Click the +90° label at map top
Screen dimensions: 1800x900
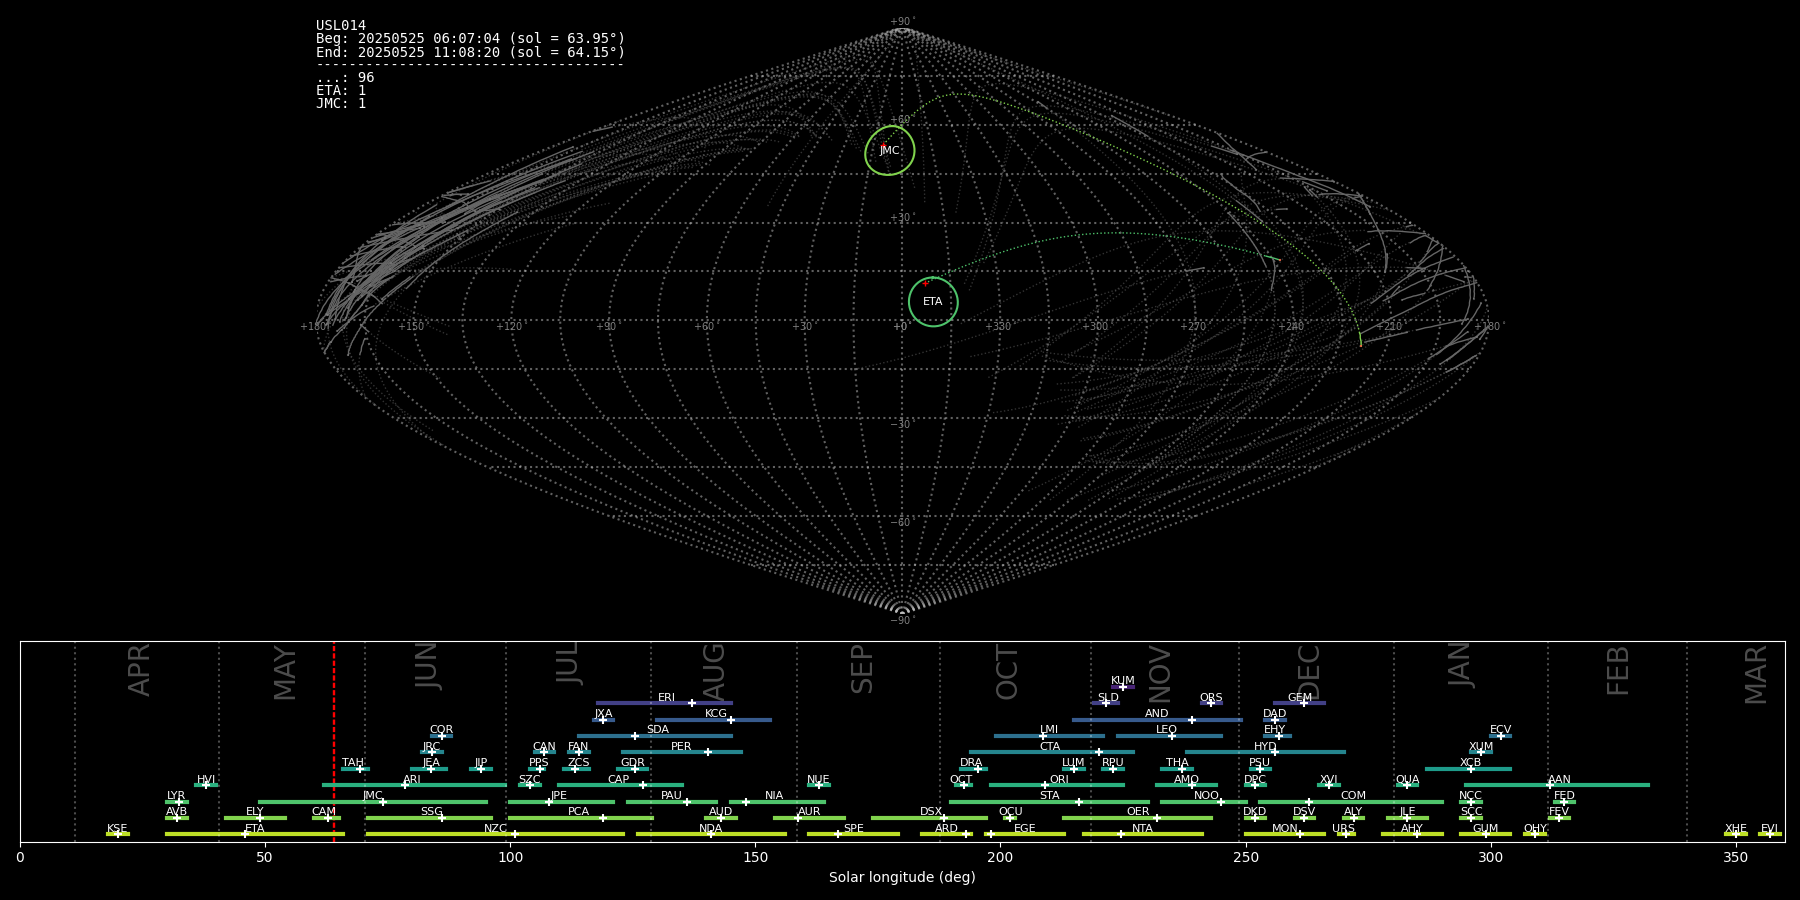point(902,22)
